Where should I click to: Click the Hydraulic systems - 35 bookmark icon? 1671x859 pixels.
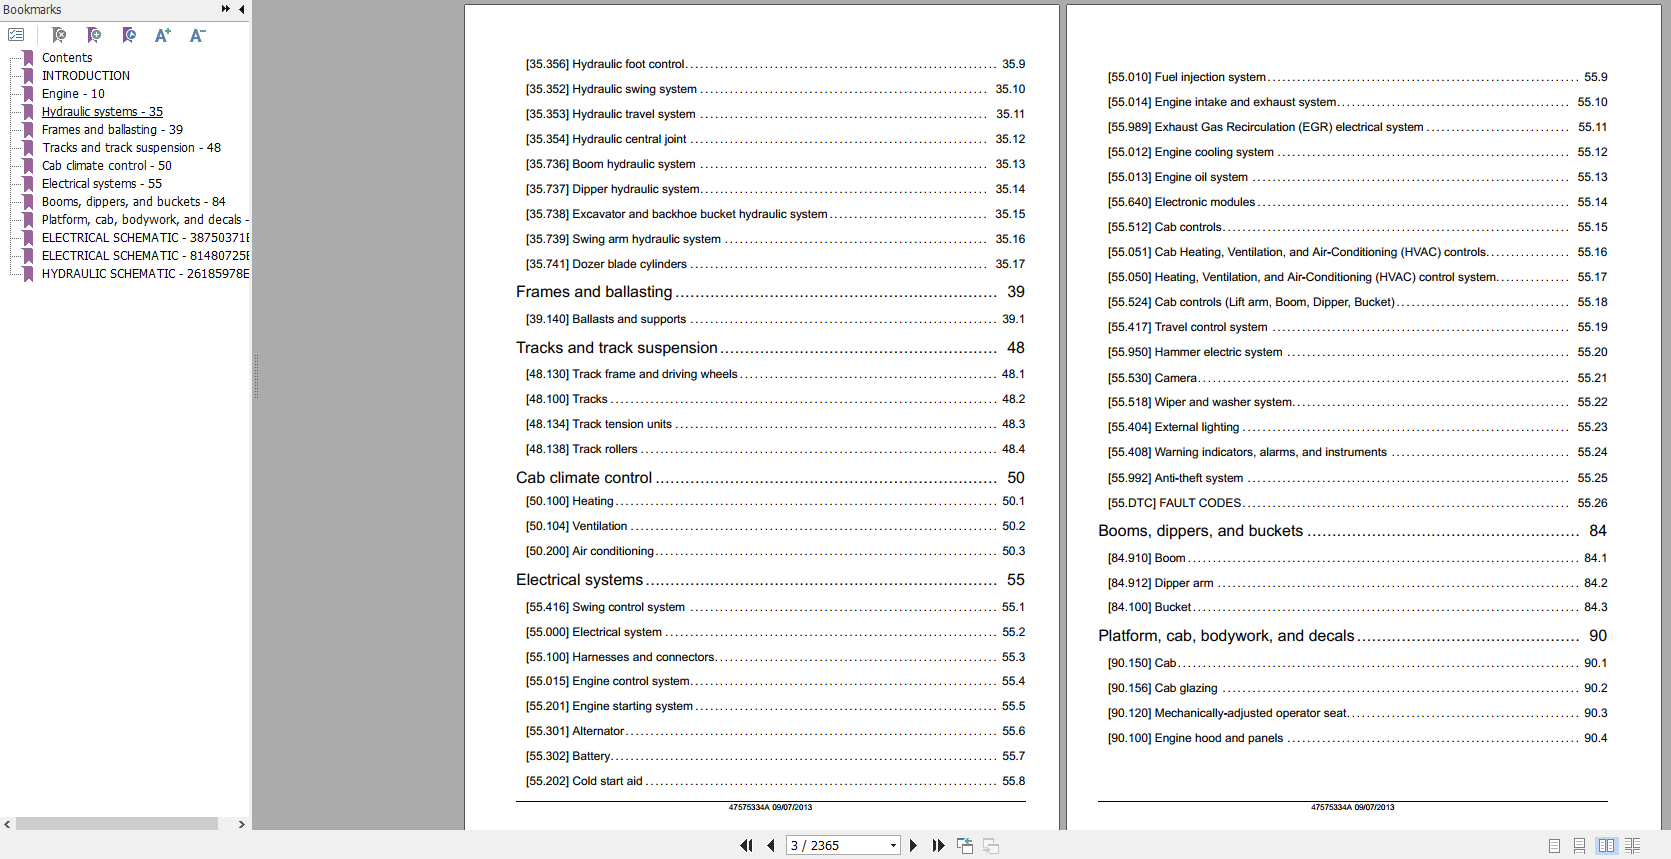pyautogui.click(x=28, y=112)
